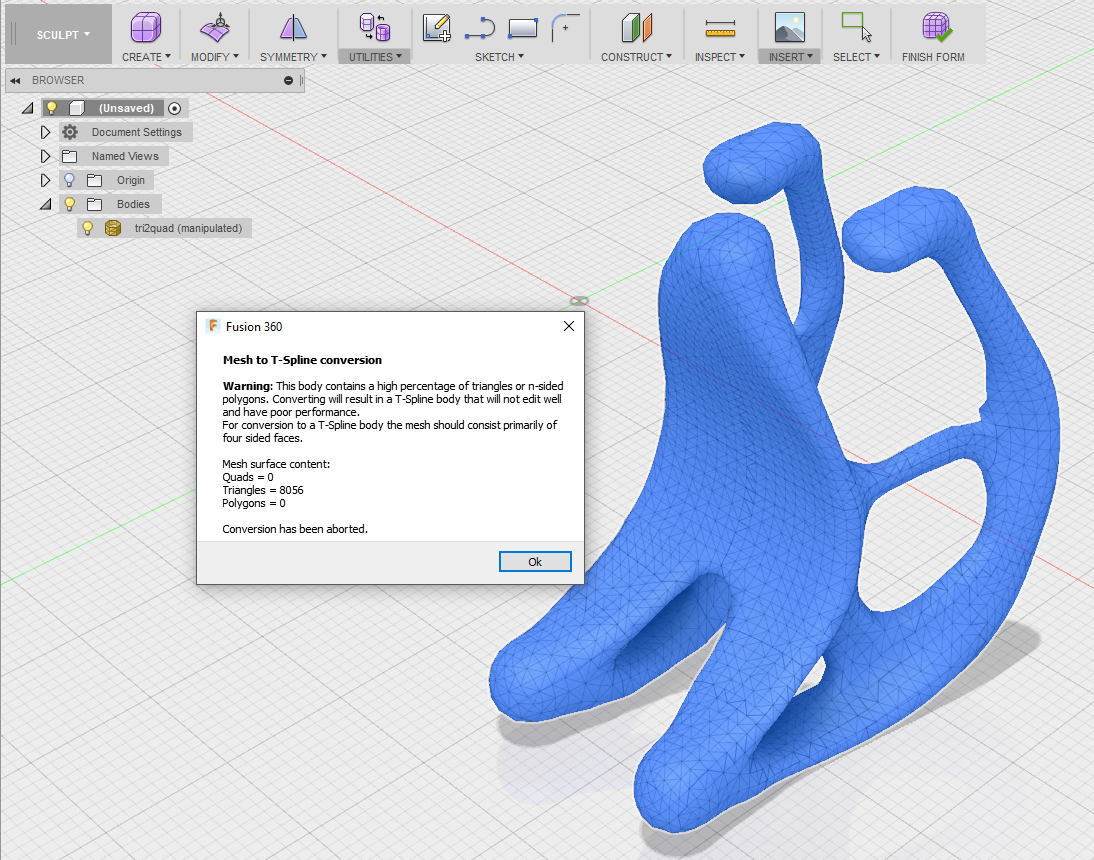Expand the Document Settings tree item
This screenshot has width=1094, height=860.
(45, 131)
